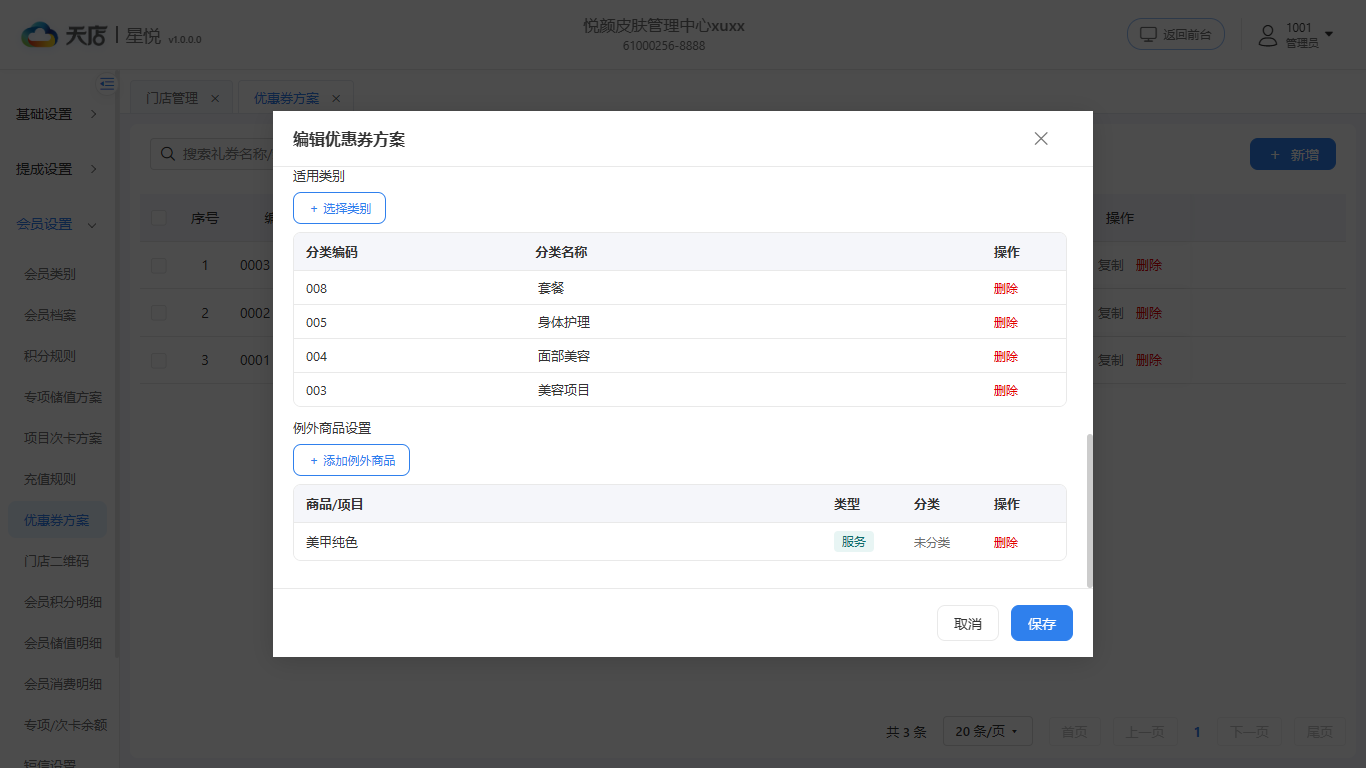Open 会员类别 in the sidebar
Viewport: 1366px width, 768px height.
pyautogui.click(x=50, y=274)
